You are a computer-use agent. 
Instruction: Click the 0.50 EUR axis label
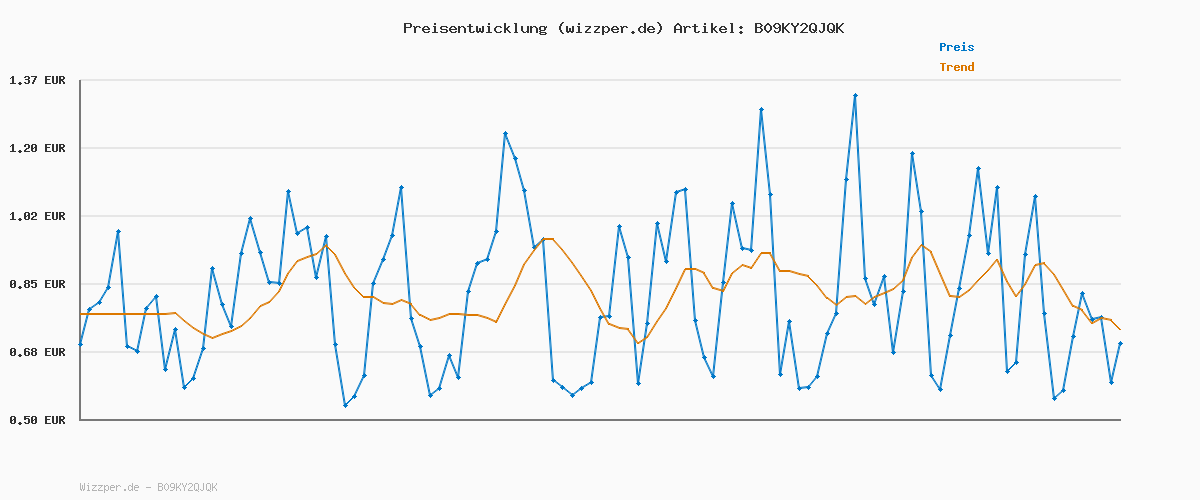point(37,420)
